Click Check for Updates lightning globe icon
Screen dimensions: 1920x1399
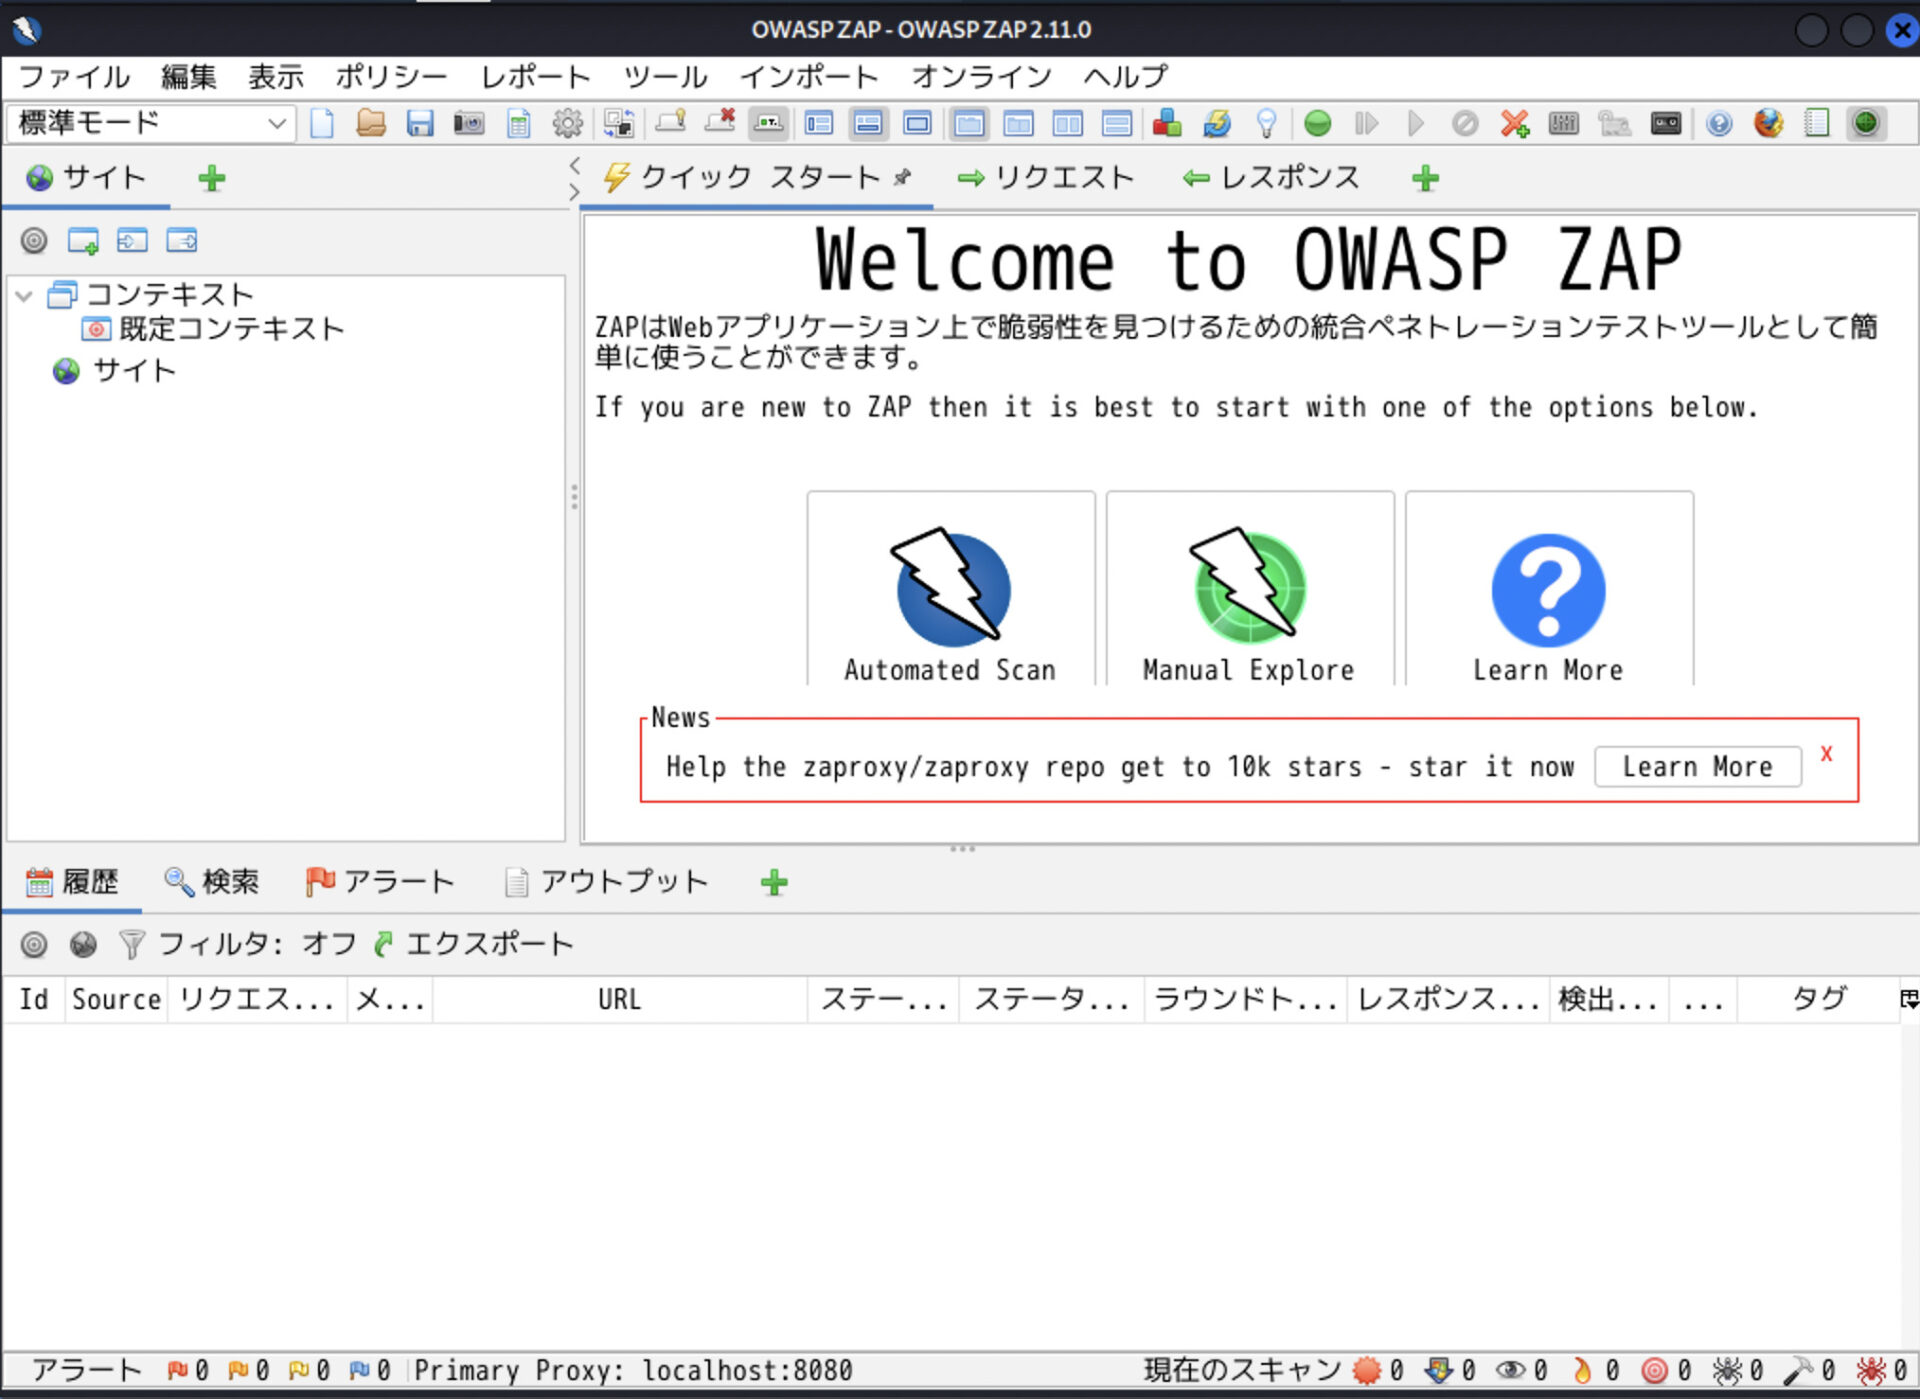point(1217,123)
